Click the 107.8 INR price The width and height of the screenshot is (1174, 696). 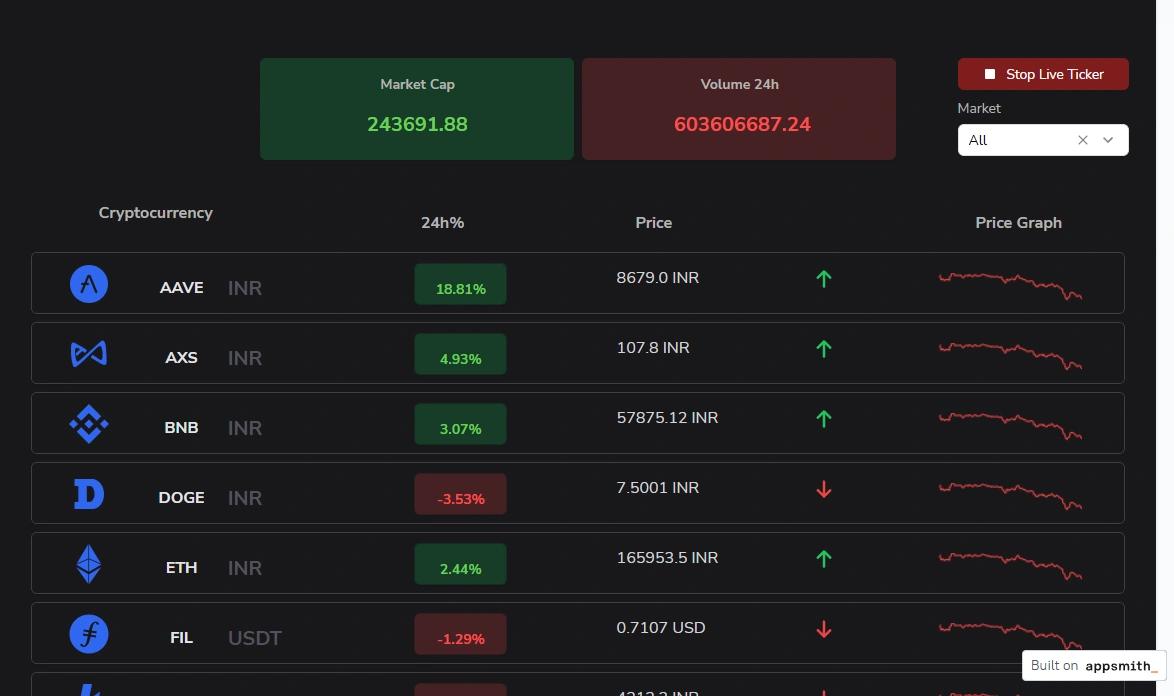pos(653,348)
